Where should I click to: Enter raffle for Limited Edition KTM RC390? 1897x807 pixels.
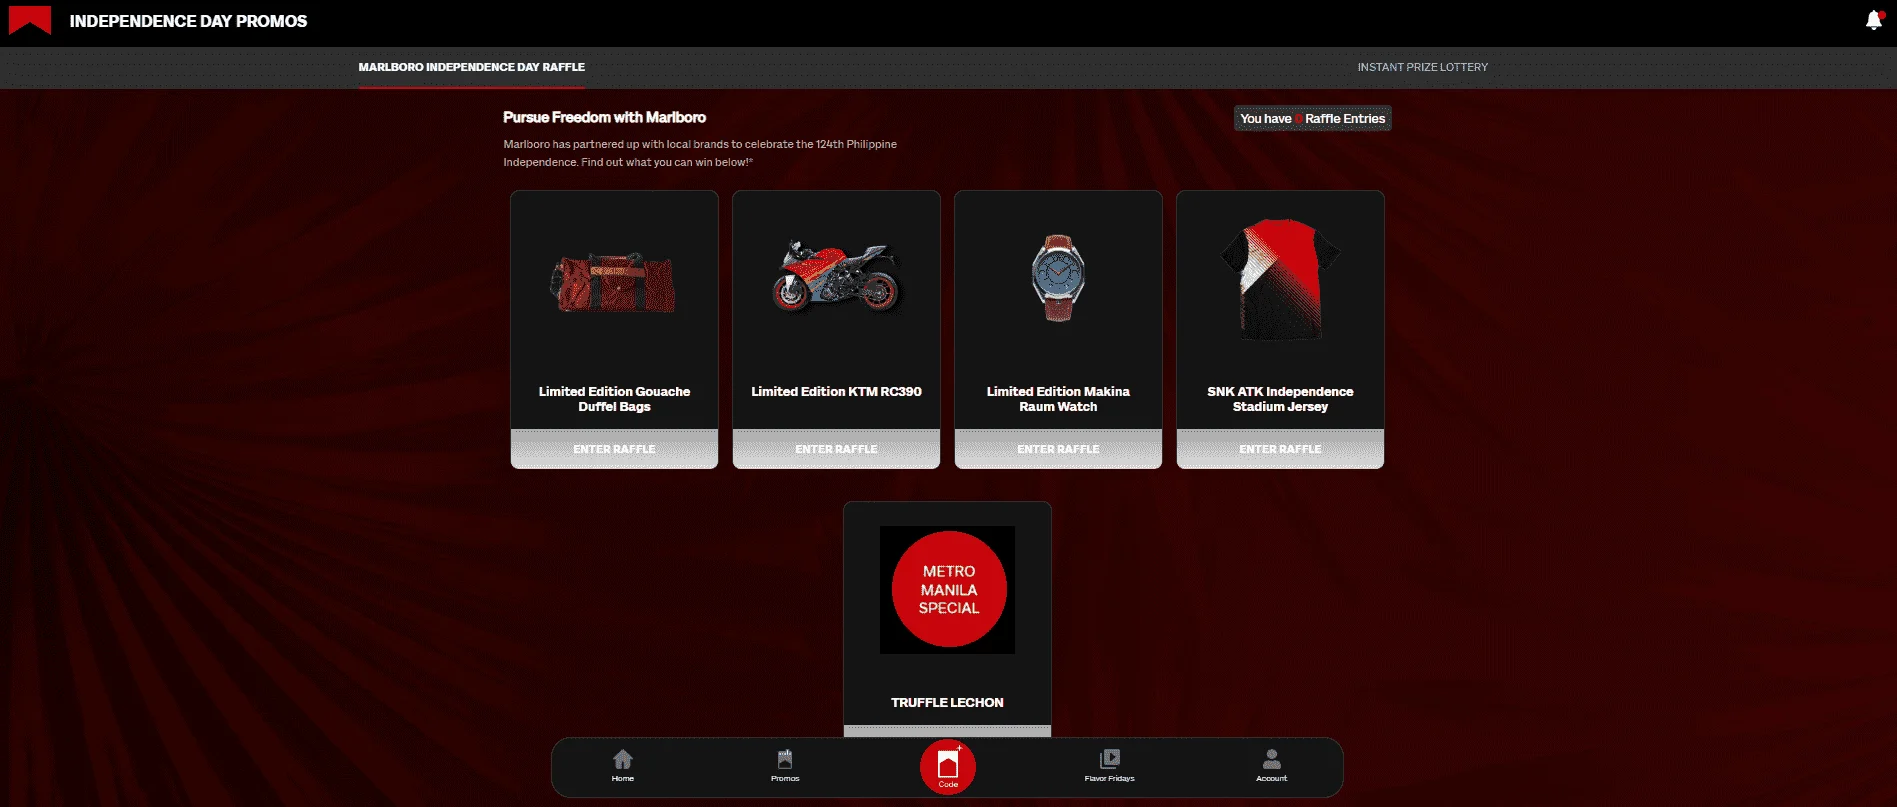coord(836,449)
